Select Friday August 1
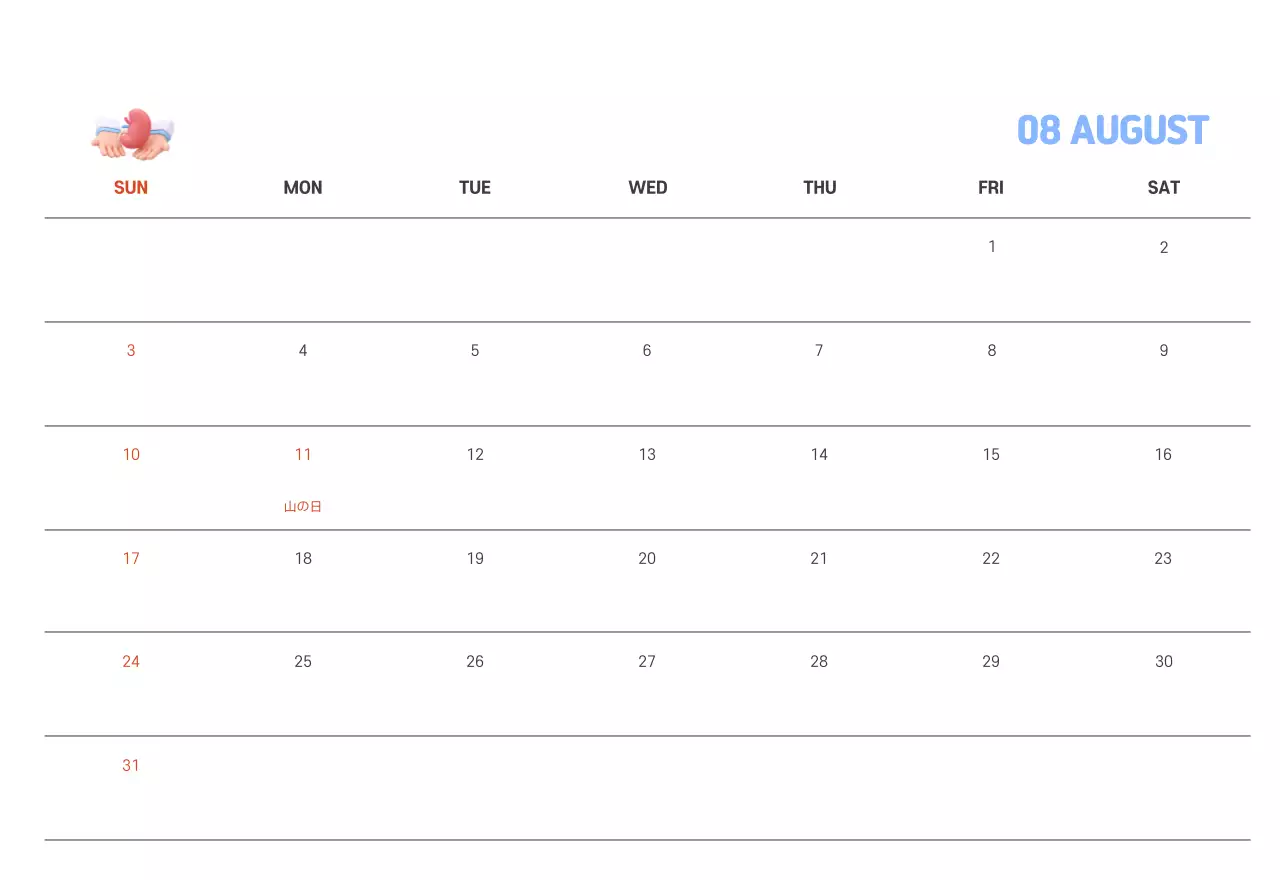Viewport: 1280px width, 880px height. tap(991, 247)
